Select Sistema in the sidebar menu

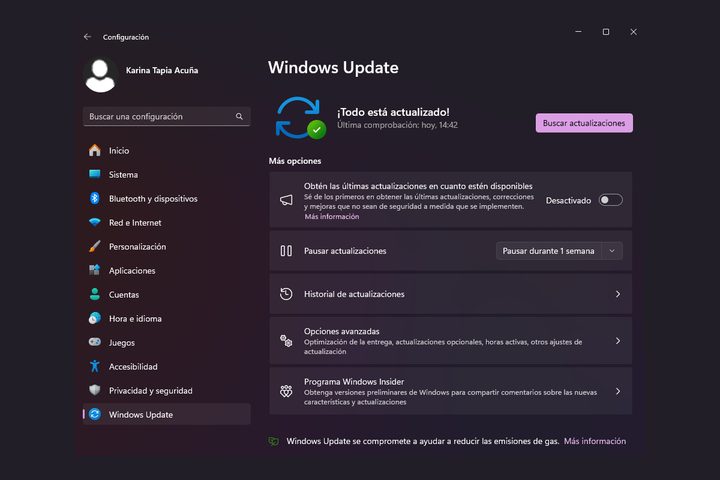click(x=123, y=175)
